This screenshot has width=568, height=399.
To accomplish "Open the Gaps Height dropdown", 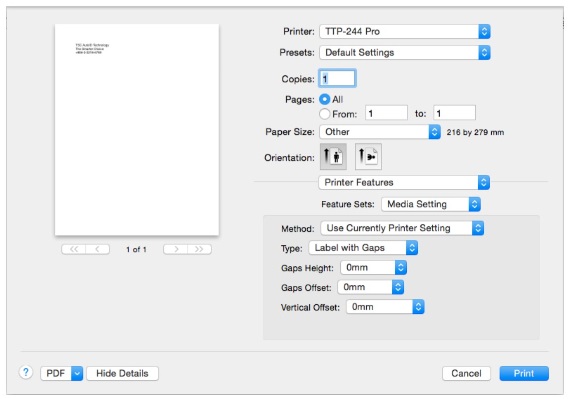I will point(373,268).
